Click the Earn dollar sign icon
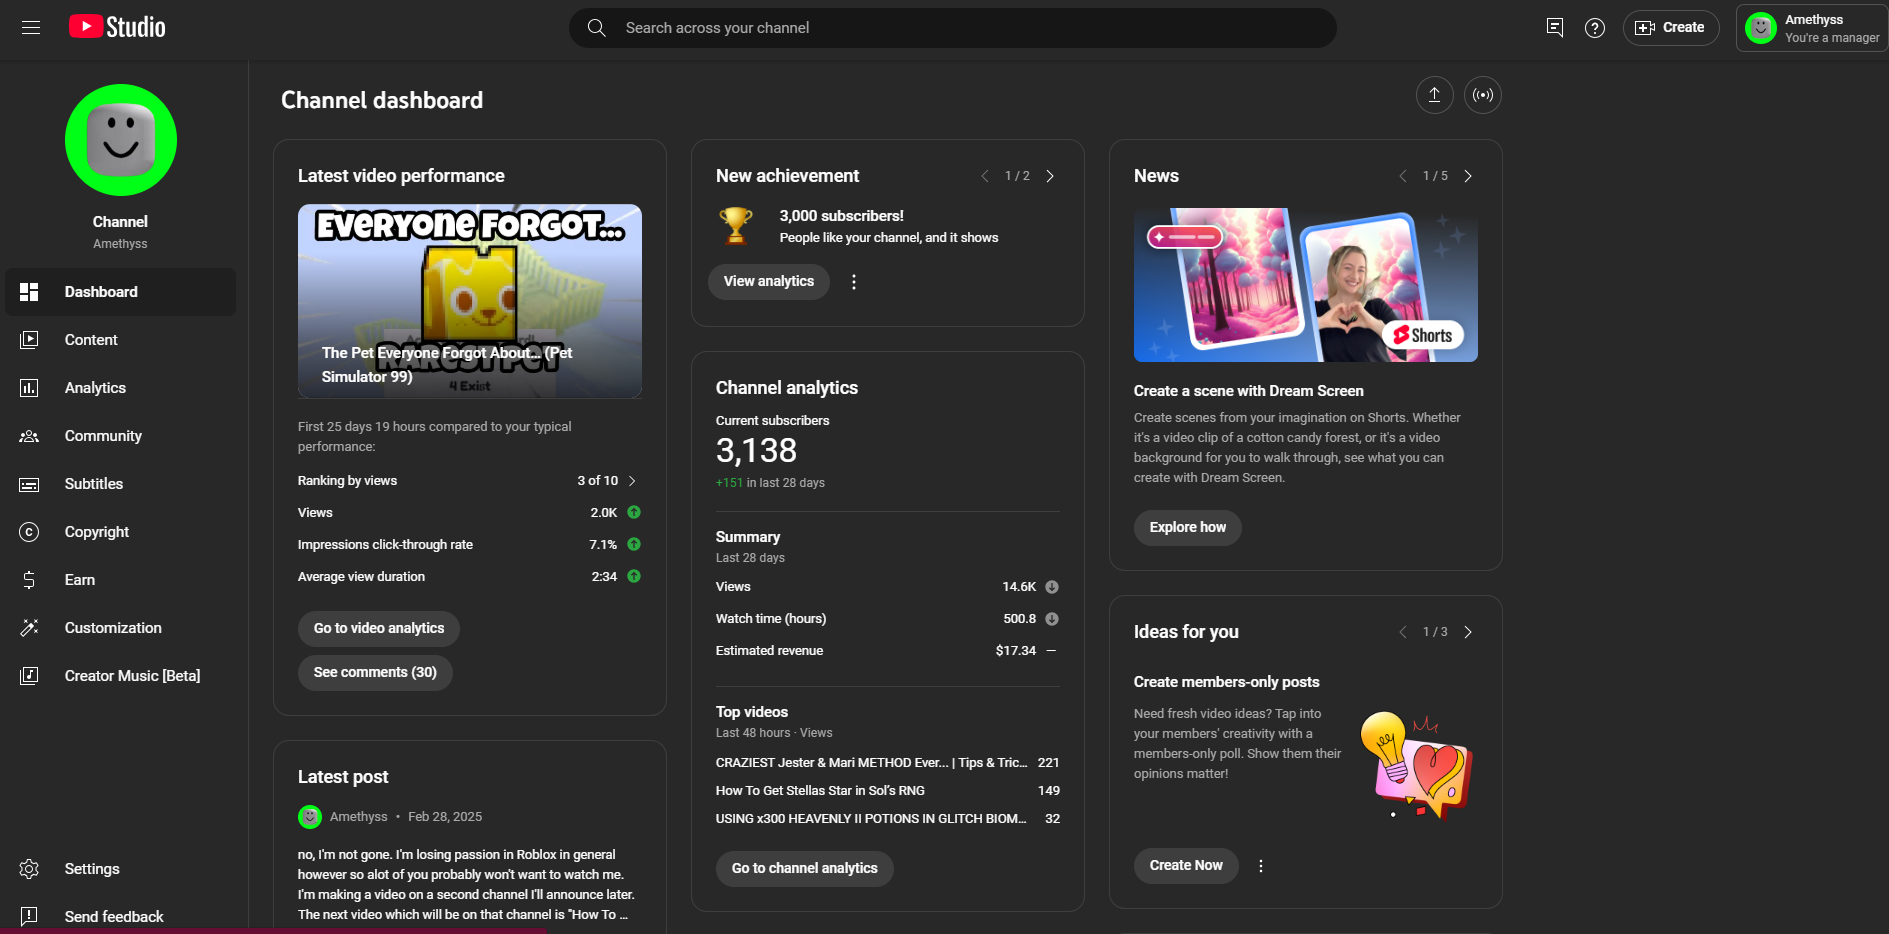The image size is (1889, 934). click(29, 580)
